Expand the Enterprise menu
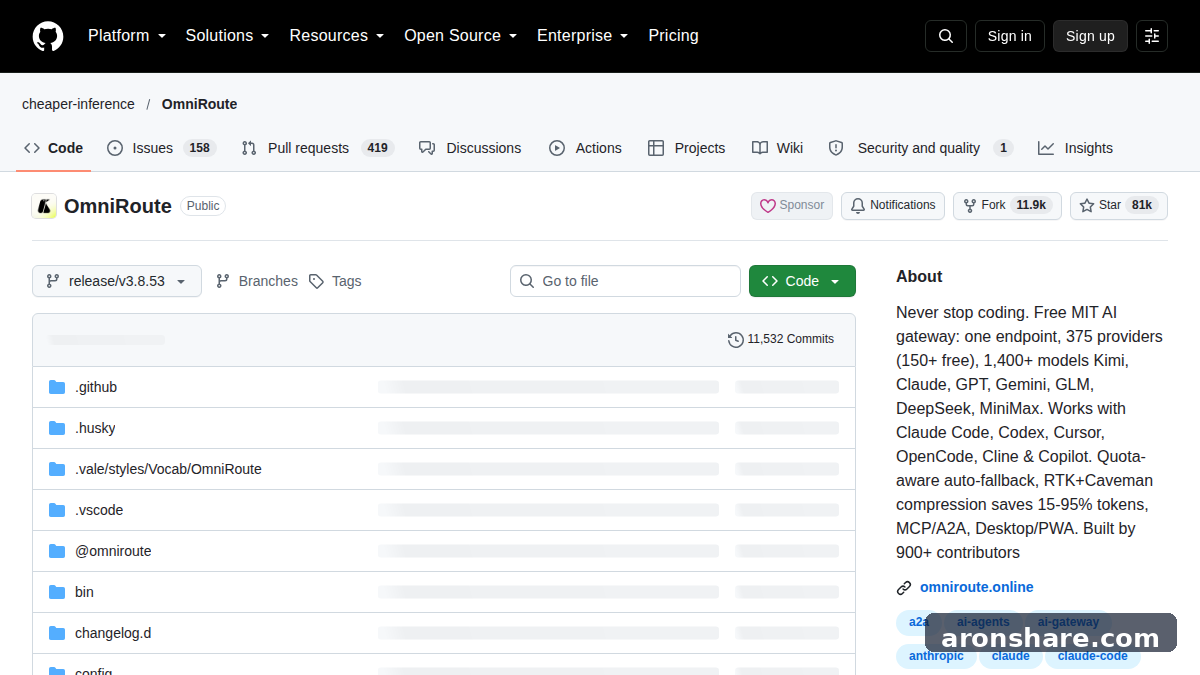The image size is (1200, 675). point(583,35)
